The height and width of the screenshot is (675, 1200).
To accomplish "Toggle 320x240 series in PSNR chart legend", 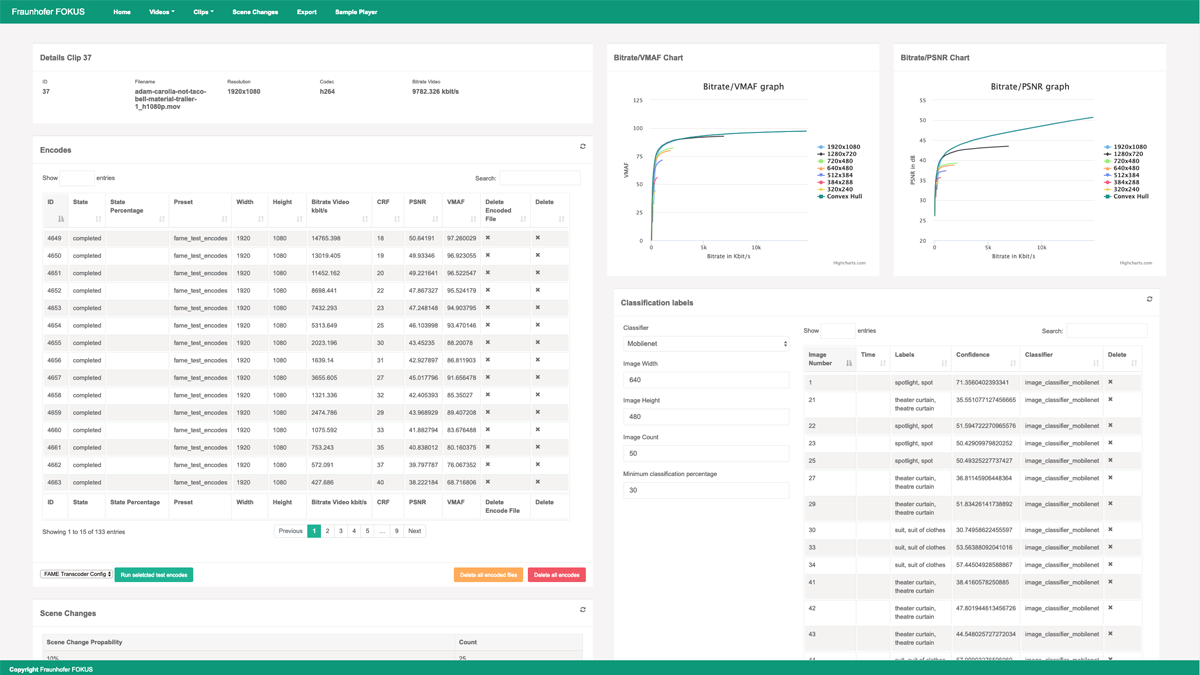I will [1122, 189].
